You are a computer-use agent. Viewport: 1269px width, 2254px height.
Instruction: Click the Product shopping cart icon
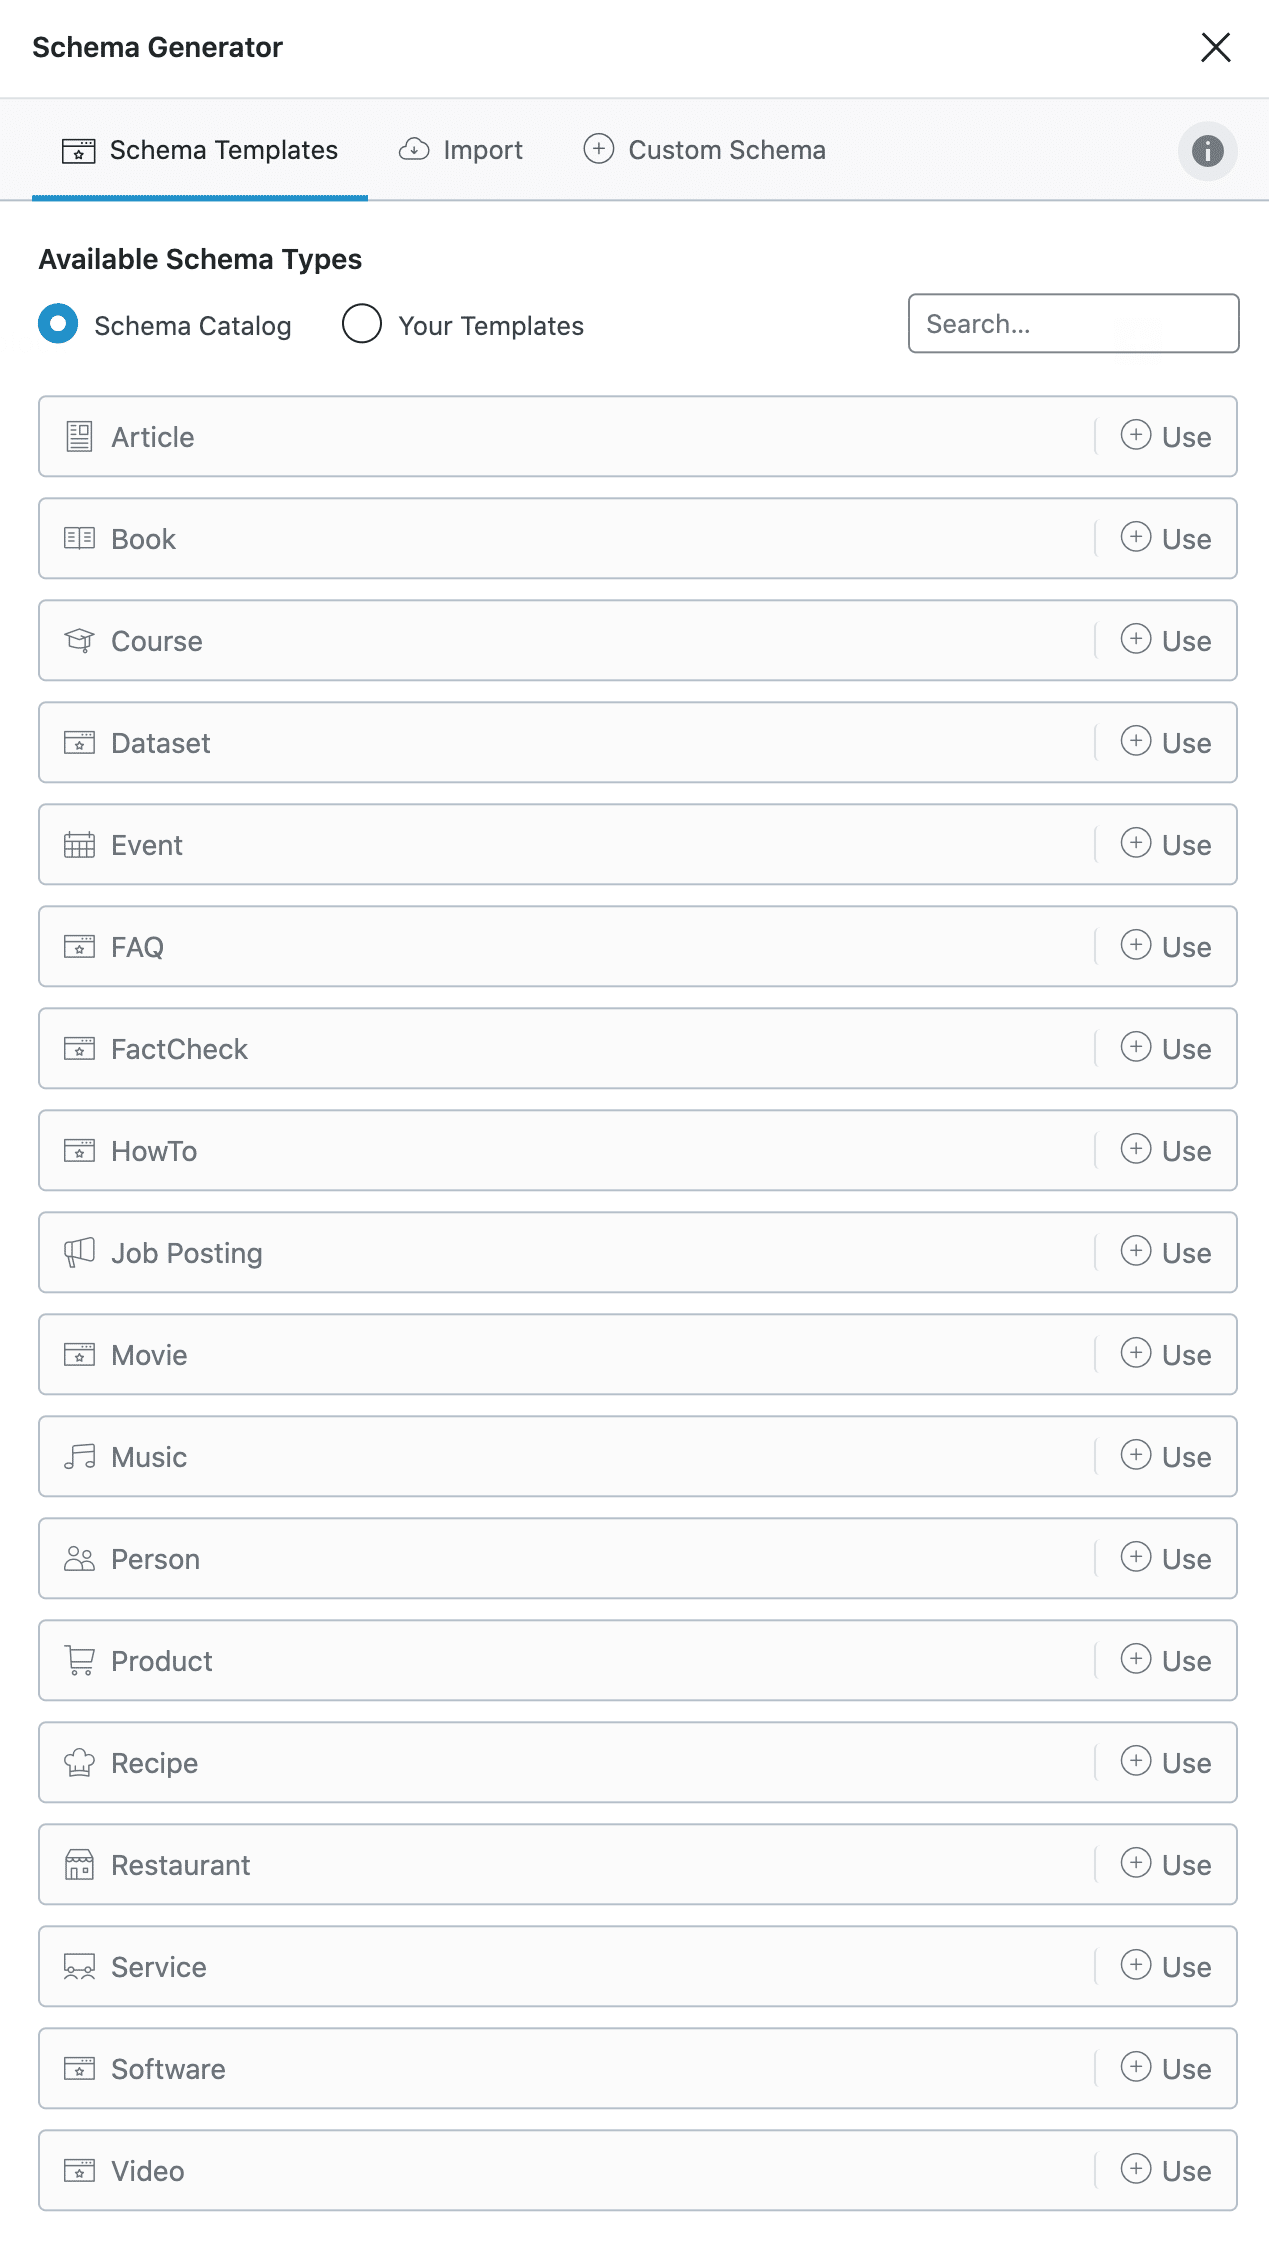coord(79,1661)
